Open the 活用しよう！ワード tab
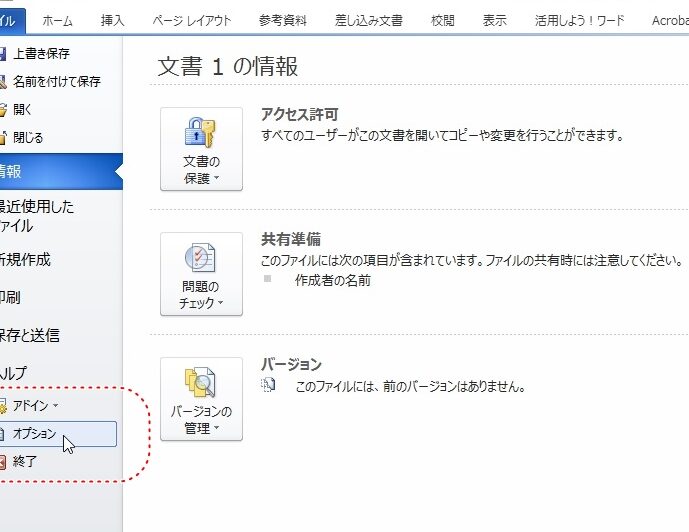689x532 pixels. tap(579, 21)
